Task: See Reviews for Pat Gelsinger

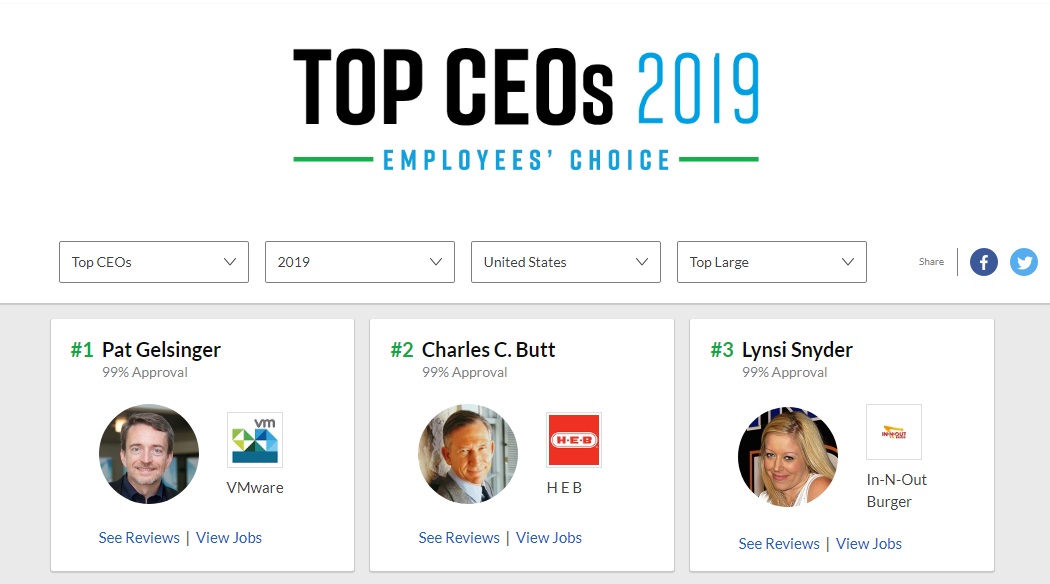Action: [139, 538]
